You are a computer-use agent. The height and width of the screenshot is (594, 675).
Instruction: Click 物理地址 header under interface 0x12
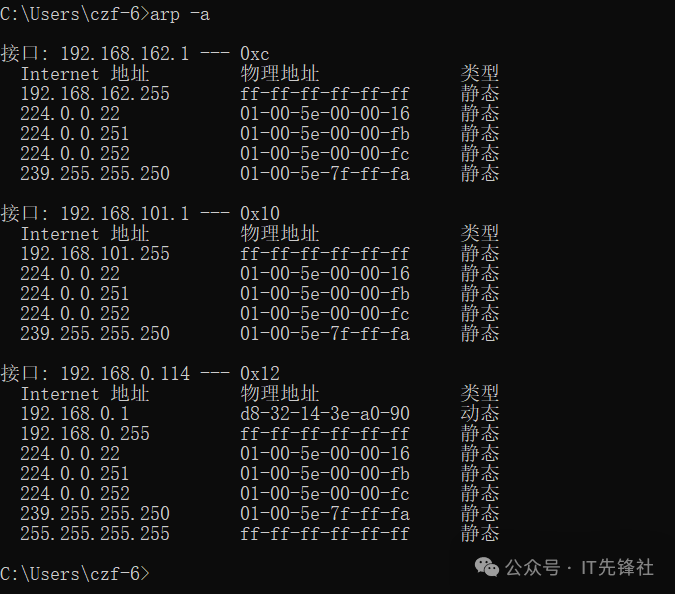coord(280,393)
